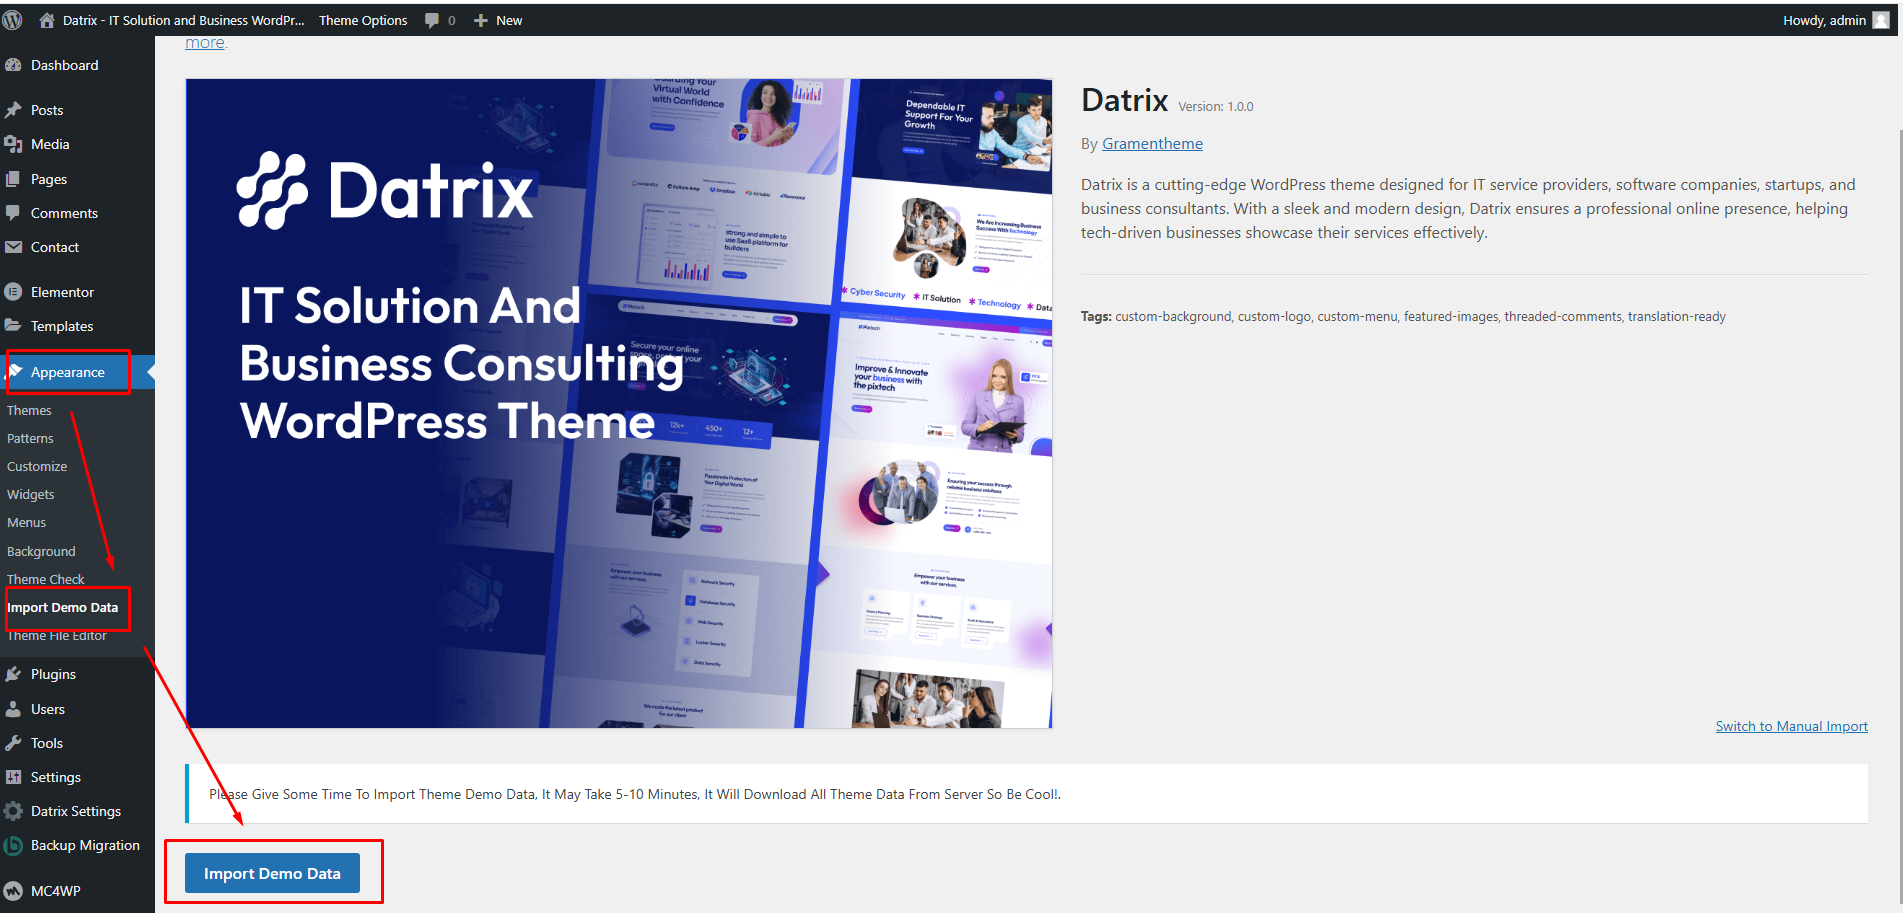Click the home icon beside site title
Screen dimensions: 1903x913
[x=47, y=20]
